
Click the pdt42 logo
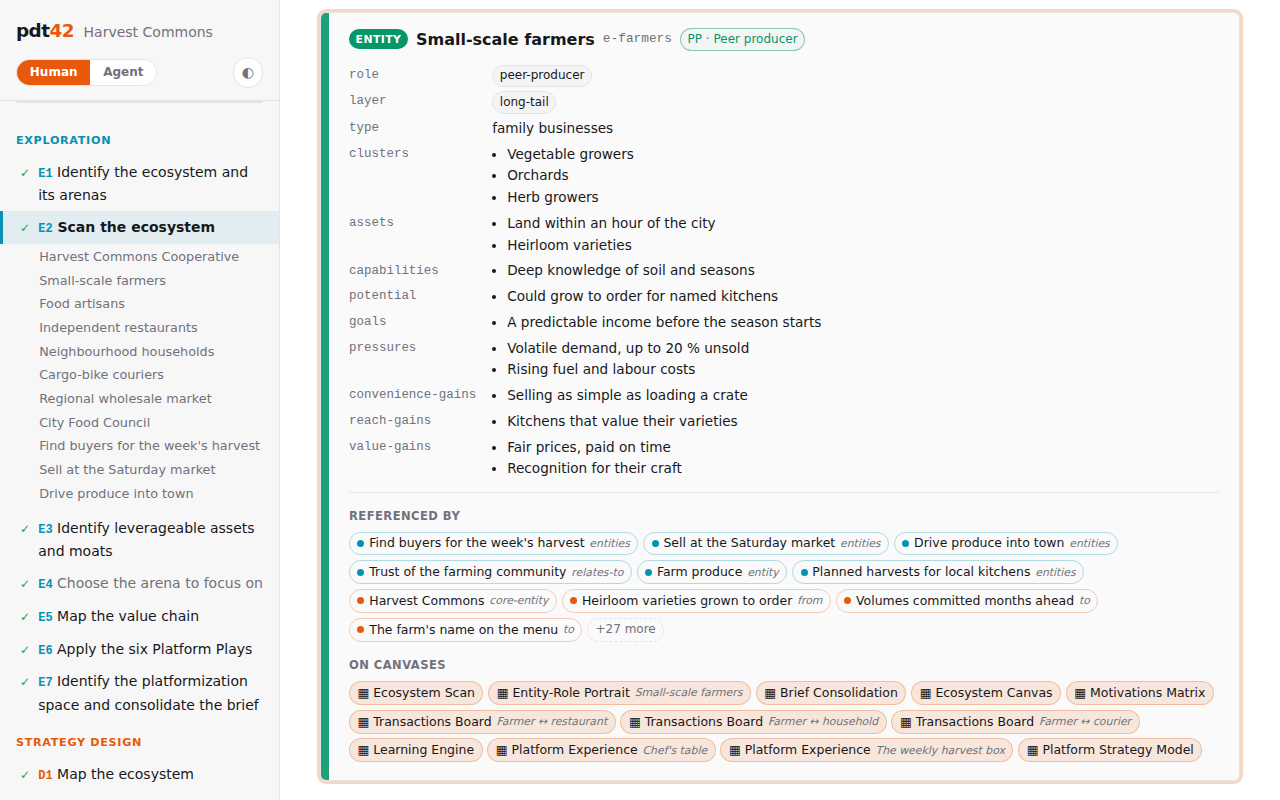tap(45, 31)
